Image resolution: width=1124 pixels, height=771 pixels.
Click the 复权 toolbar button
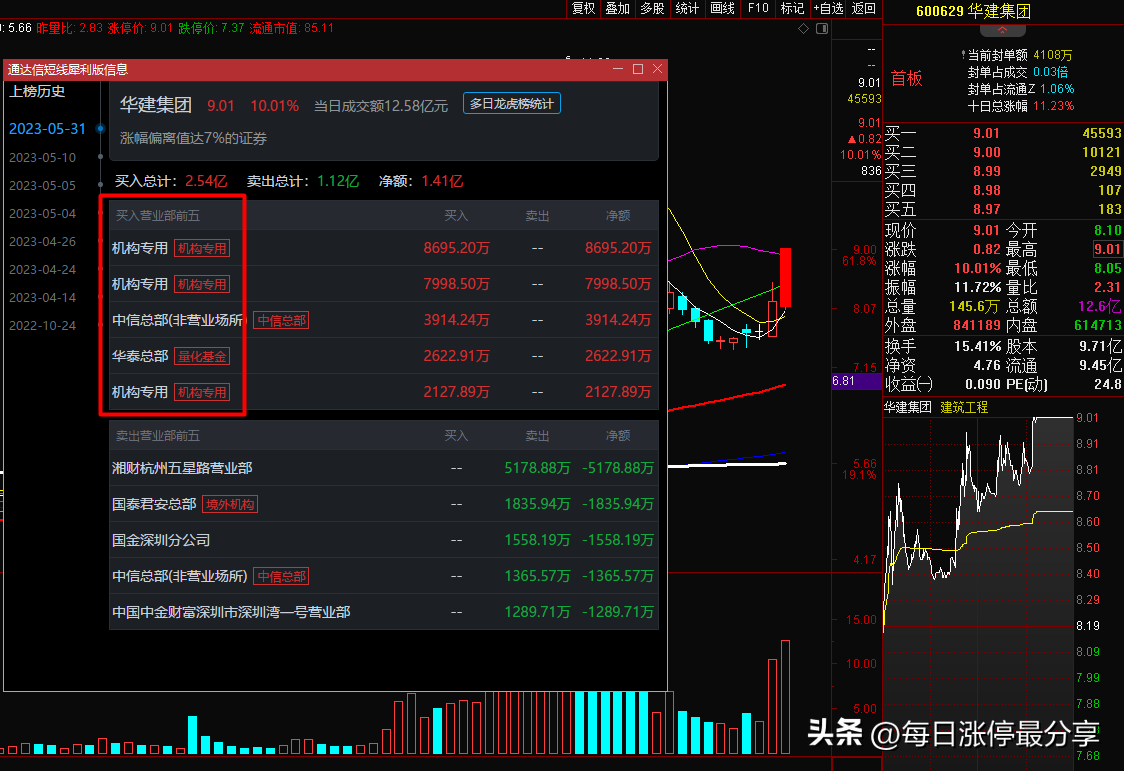click(x=584, y=8)
